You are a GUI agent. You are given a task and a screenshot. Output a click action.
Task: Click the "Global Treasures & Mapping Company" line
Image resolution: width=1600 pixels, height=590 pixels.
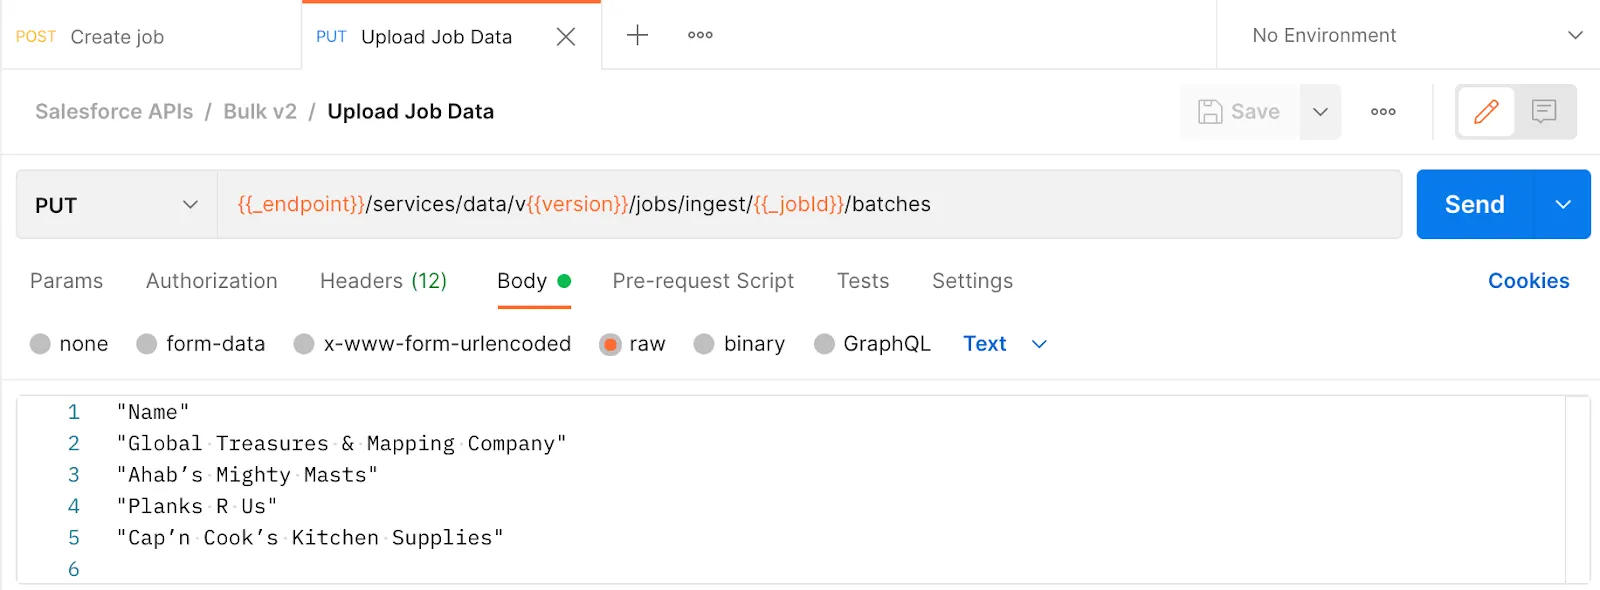tap(342, 443)
